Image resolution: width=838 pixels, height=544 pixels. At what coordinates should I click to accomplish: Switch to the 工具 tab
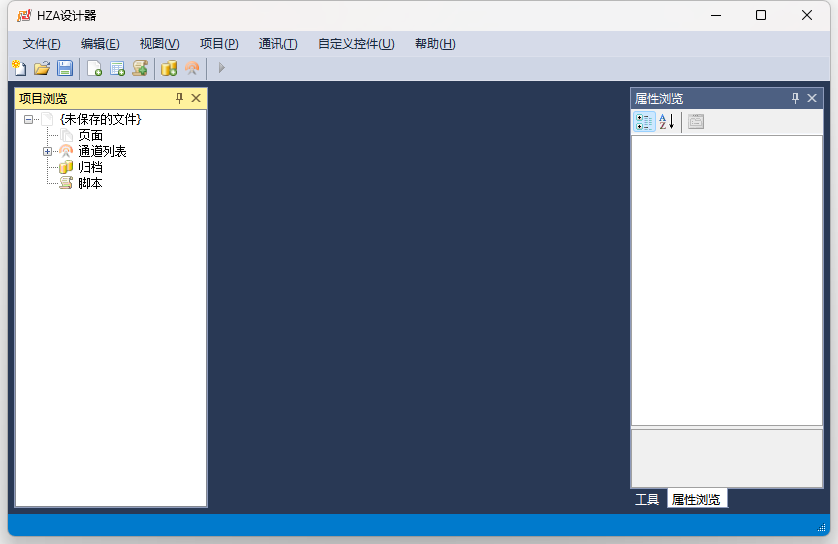(647, 500)
